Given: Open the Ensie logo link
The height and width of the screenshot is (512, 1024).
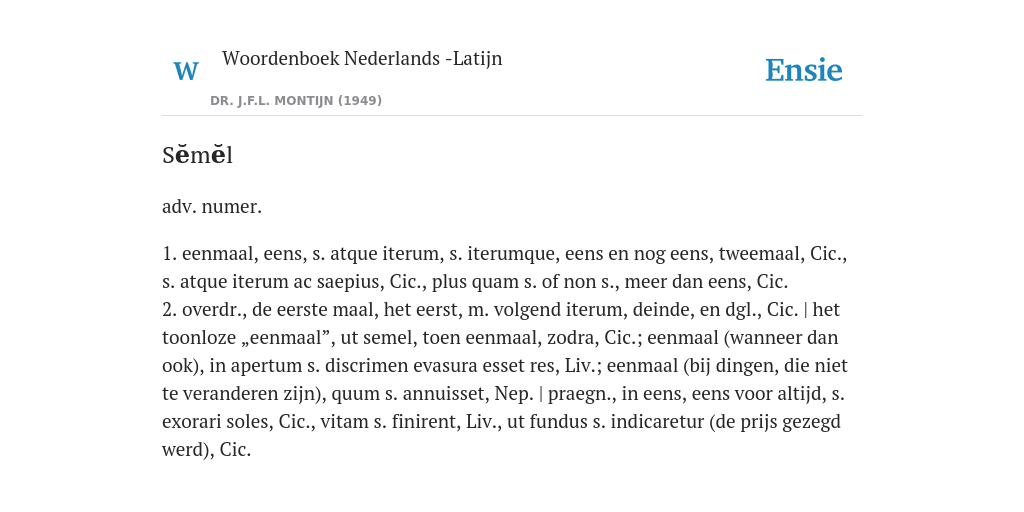Looking at the screenshot, I should 804,70.
